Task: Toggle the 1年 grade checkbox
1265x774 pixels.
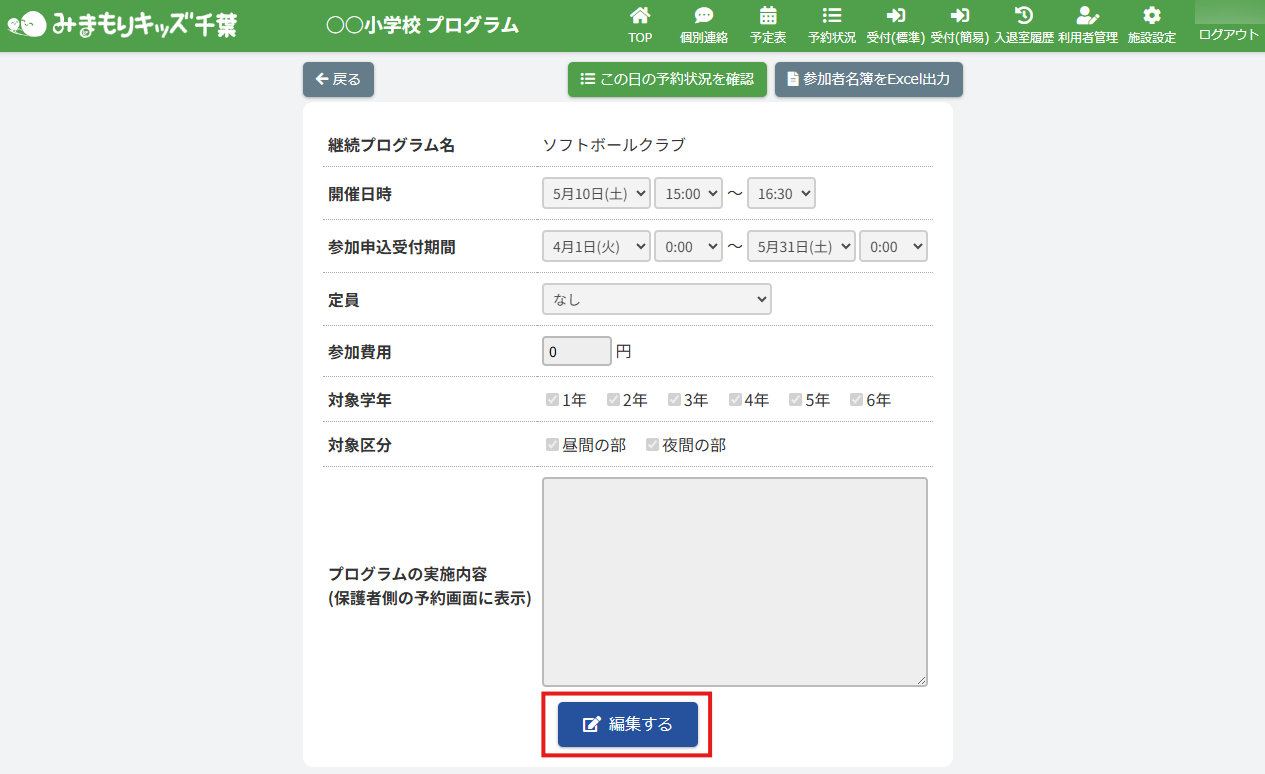Action: point(552,400)
